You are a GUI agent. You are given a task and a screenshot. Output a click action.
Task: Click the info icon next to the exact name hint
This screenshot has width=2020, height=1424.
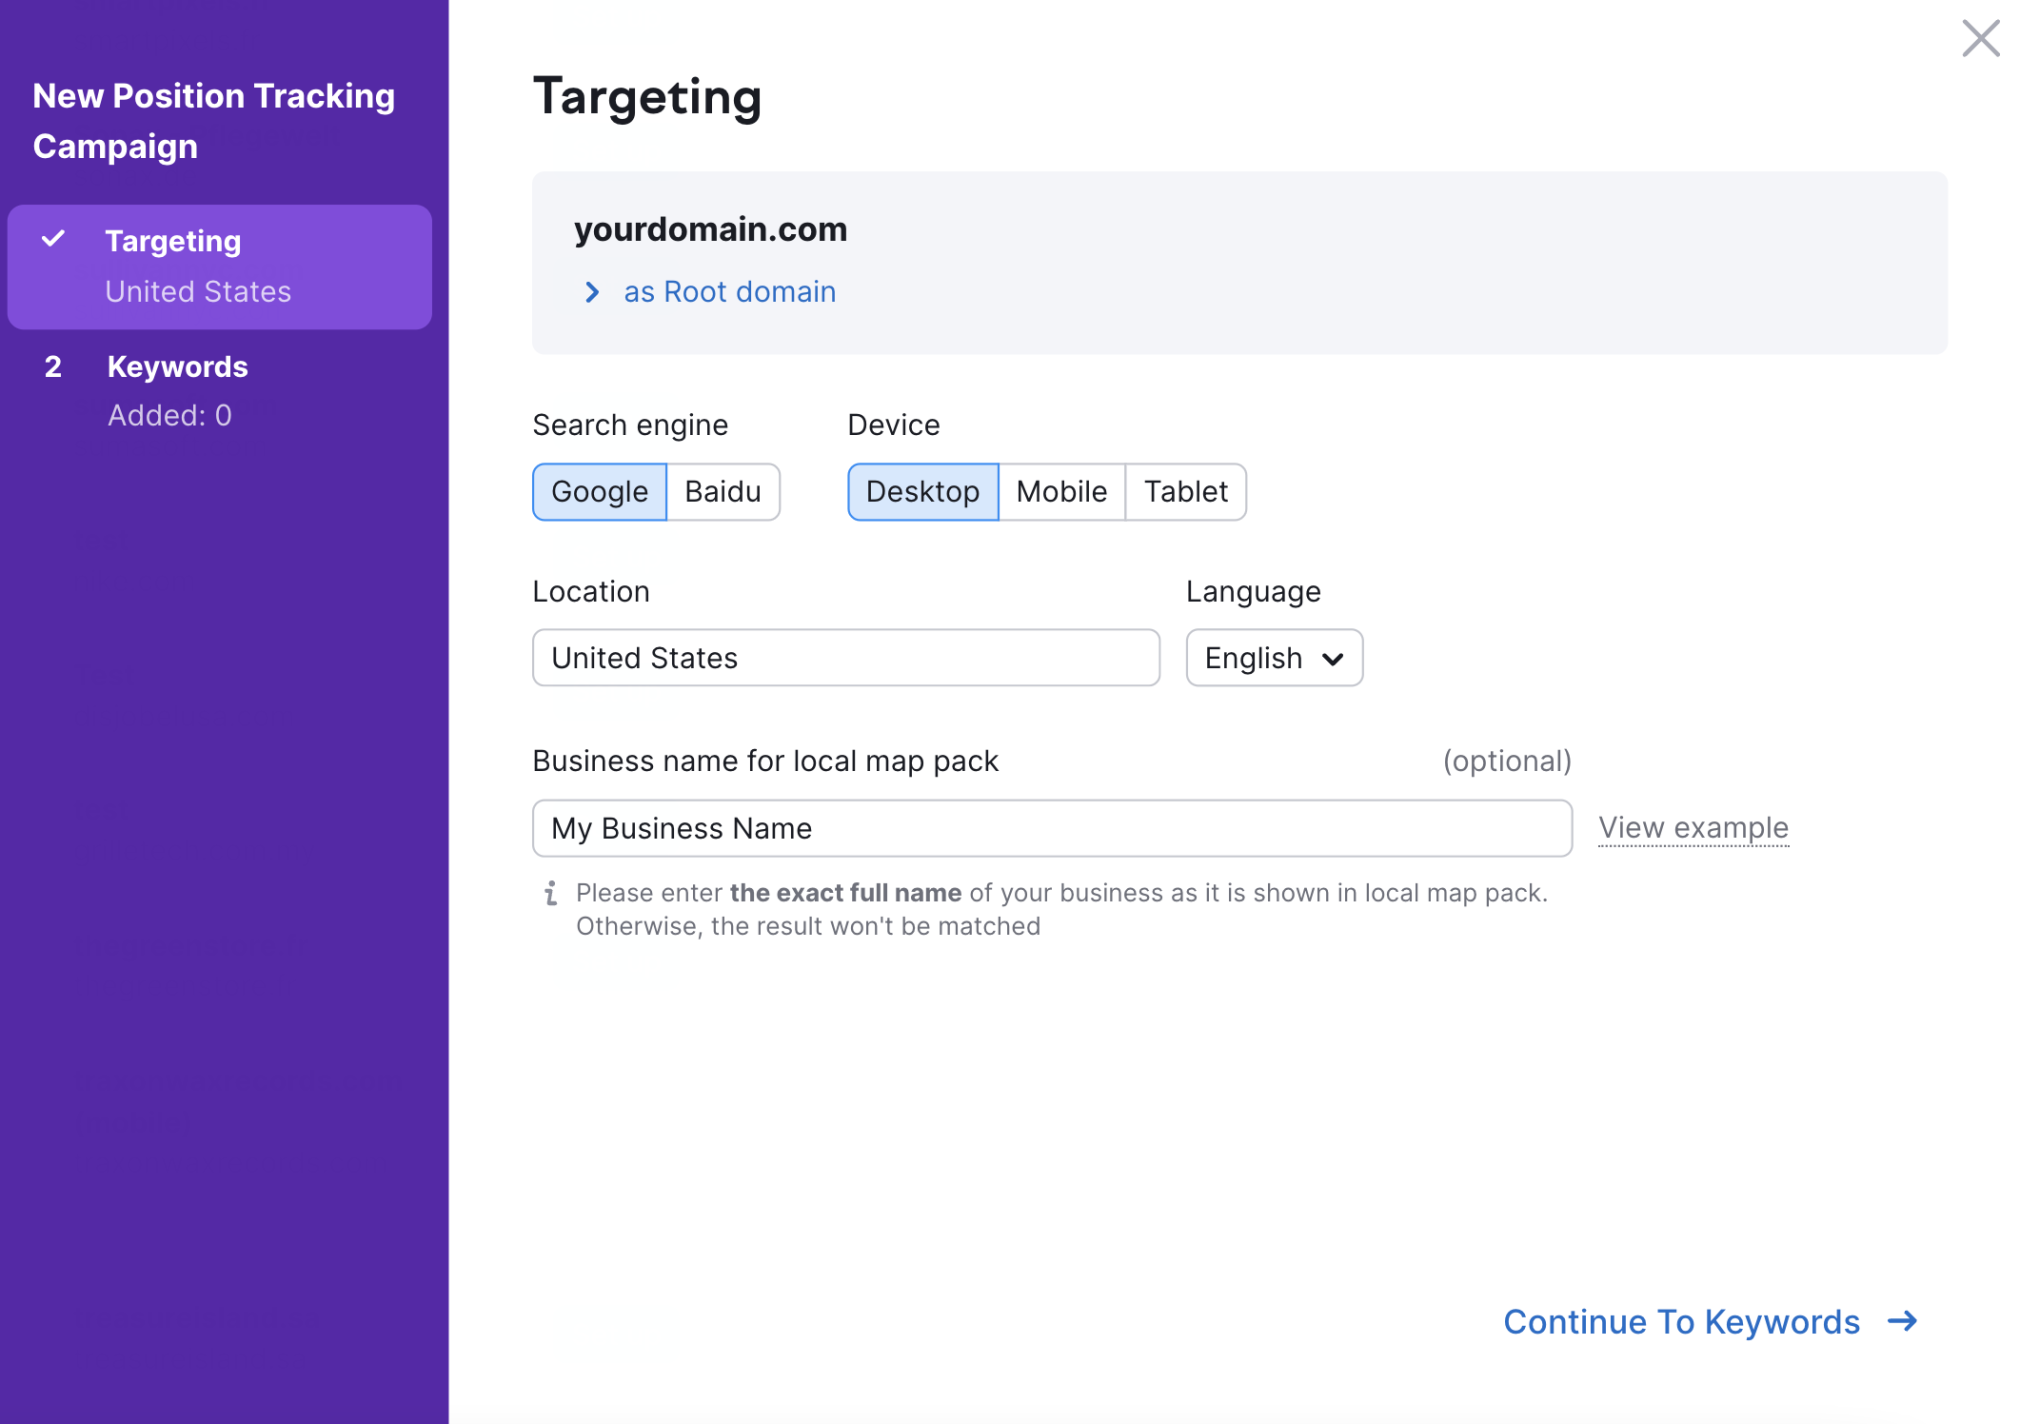tap(550, 893)
